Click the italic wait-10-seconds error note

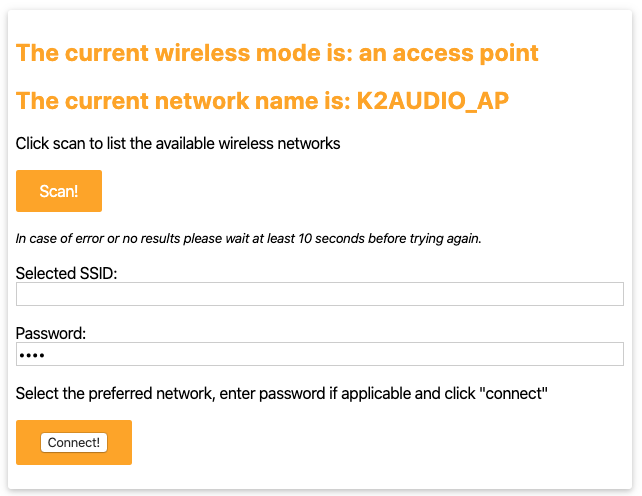pos(248,239)
